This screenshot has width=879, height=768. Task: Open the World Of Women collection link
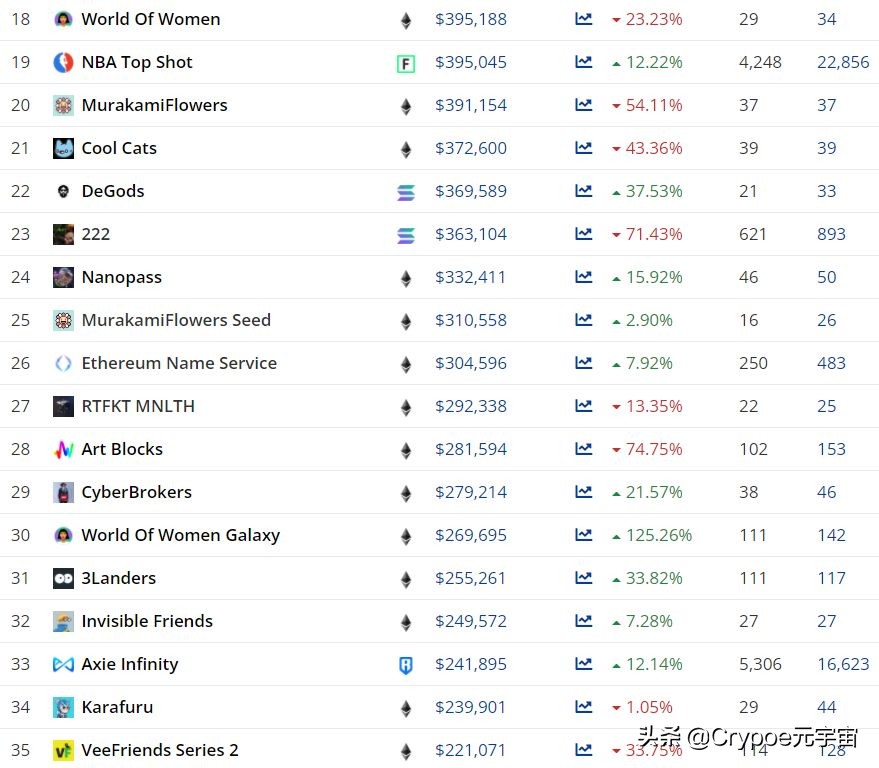151,19
